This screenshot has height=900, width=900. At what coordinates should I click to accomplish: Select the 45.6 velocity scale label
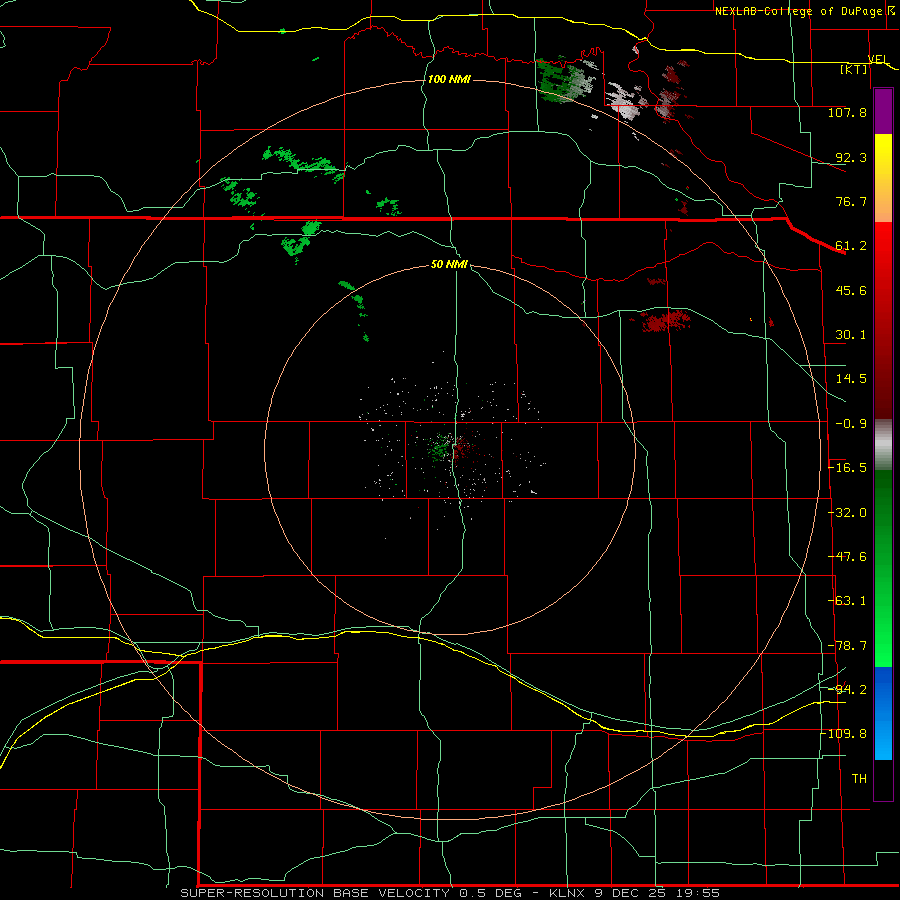pos(851,290)
